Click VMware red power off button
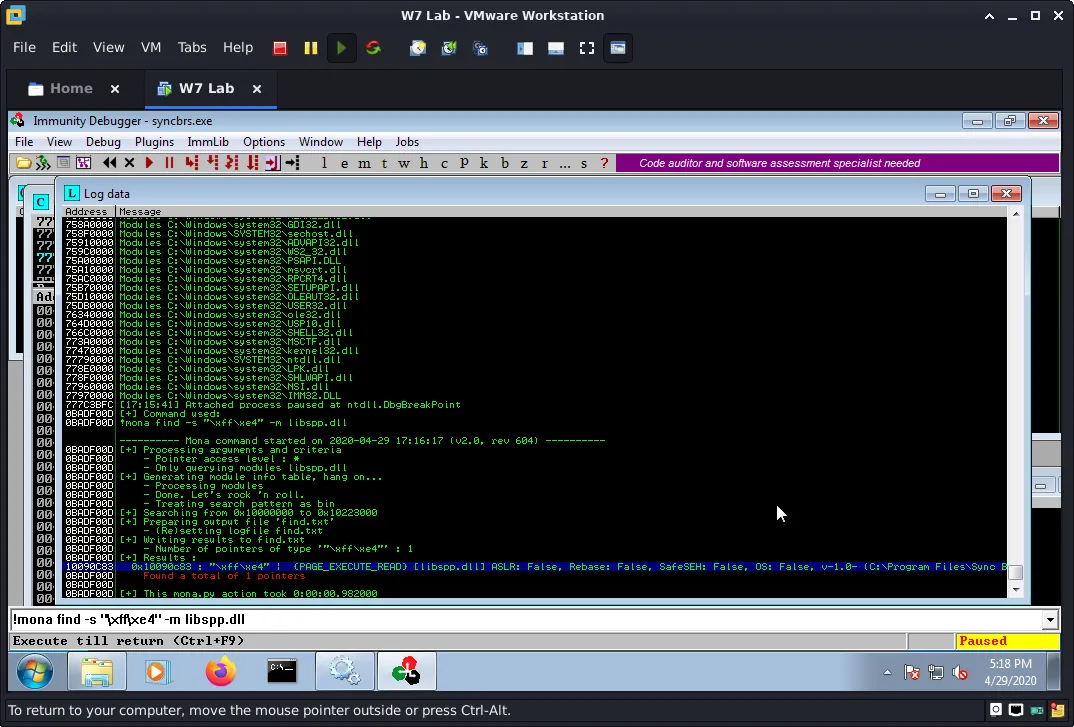This screenshot has height=727, width=1074. click(x=279, y=48)
